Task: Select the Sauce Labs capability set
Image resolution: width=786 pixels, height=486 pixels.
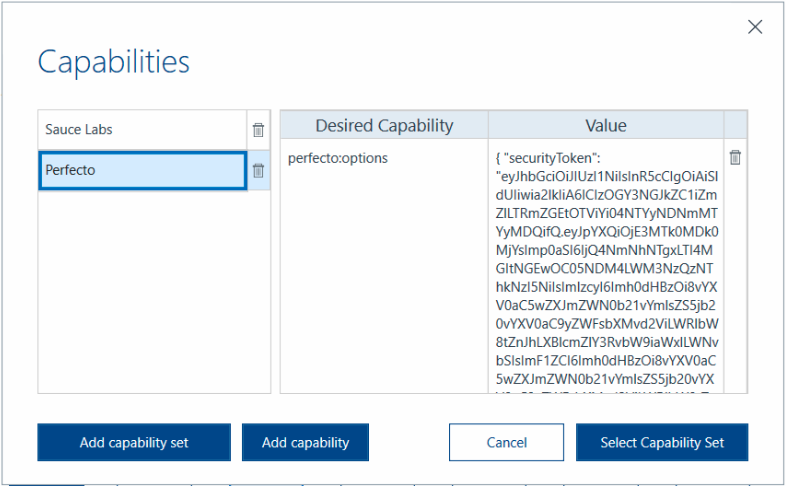Action: pyautogui.click(x=140, y=130)
